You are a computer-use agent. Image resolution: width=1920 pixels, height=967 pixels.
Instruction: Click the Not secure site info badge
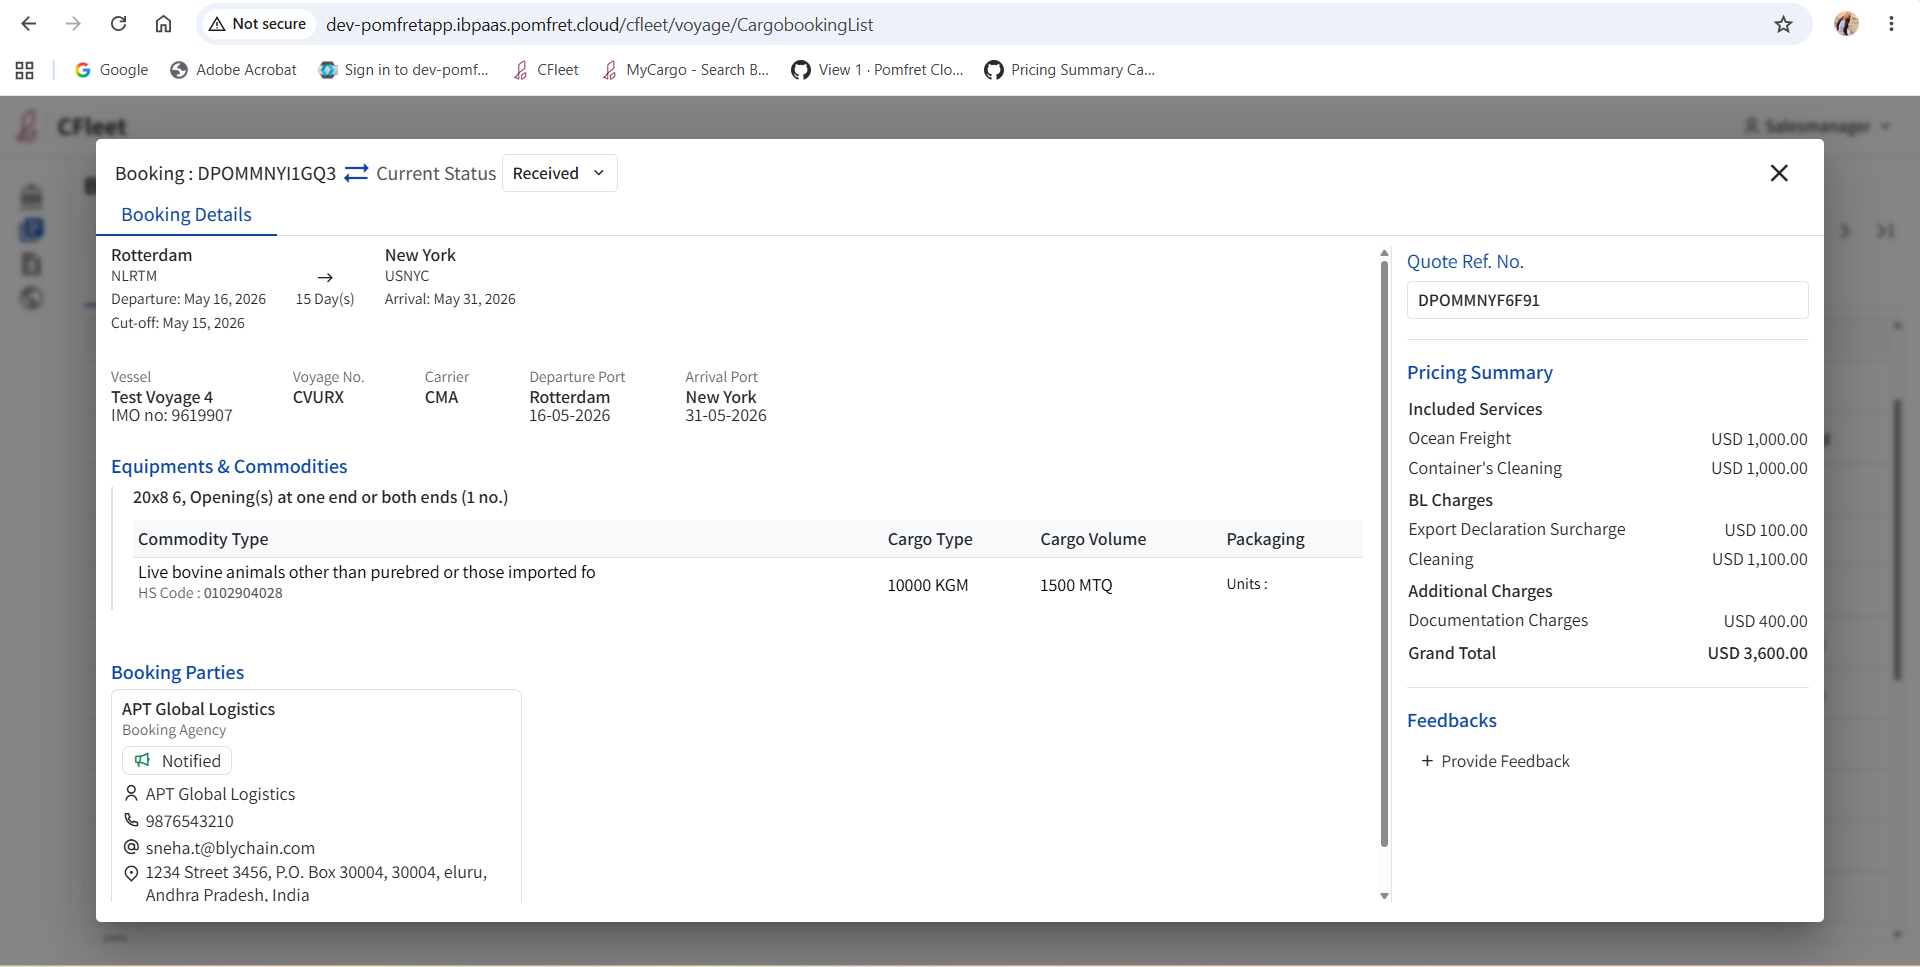tap(258, 24)
